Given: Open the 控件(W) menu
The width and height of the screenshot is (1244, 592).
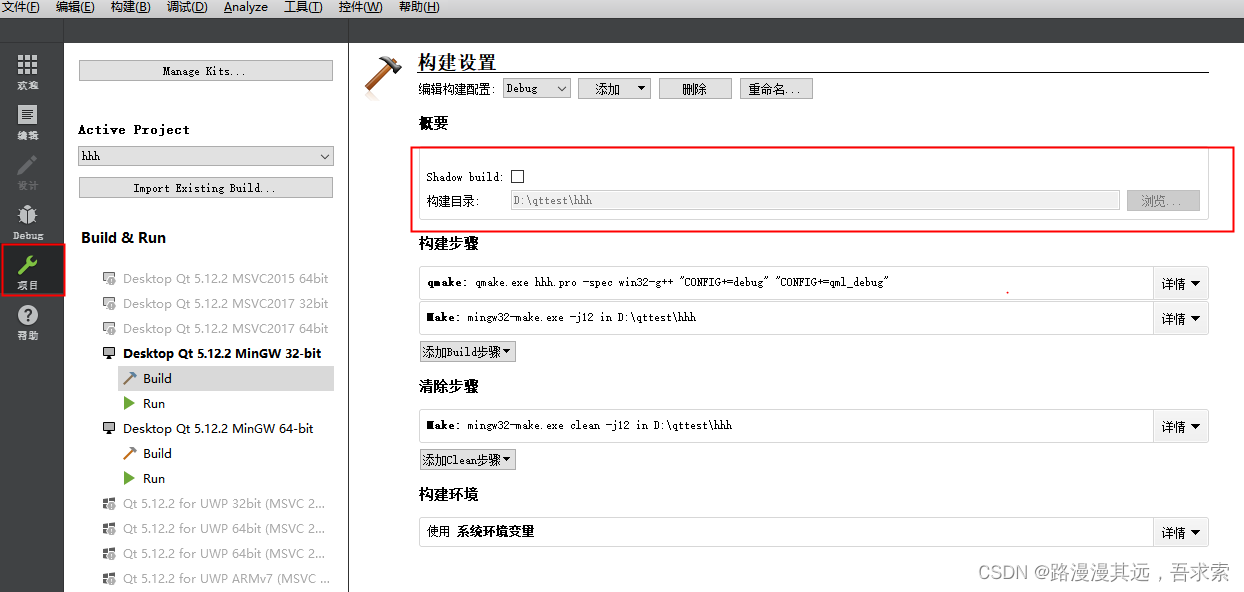Looking at the screenshot, I should 360,7.
